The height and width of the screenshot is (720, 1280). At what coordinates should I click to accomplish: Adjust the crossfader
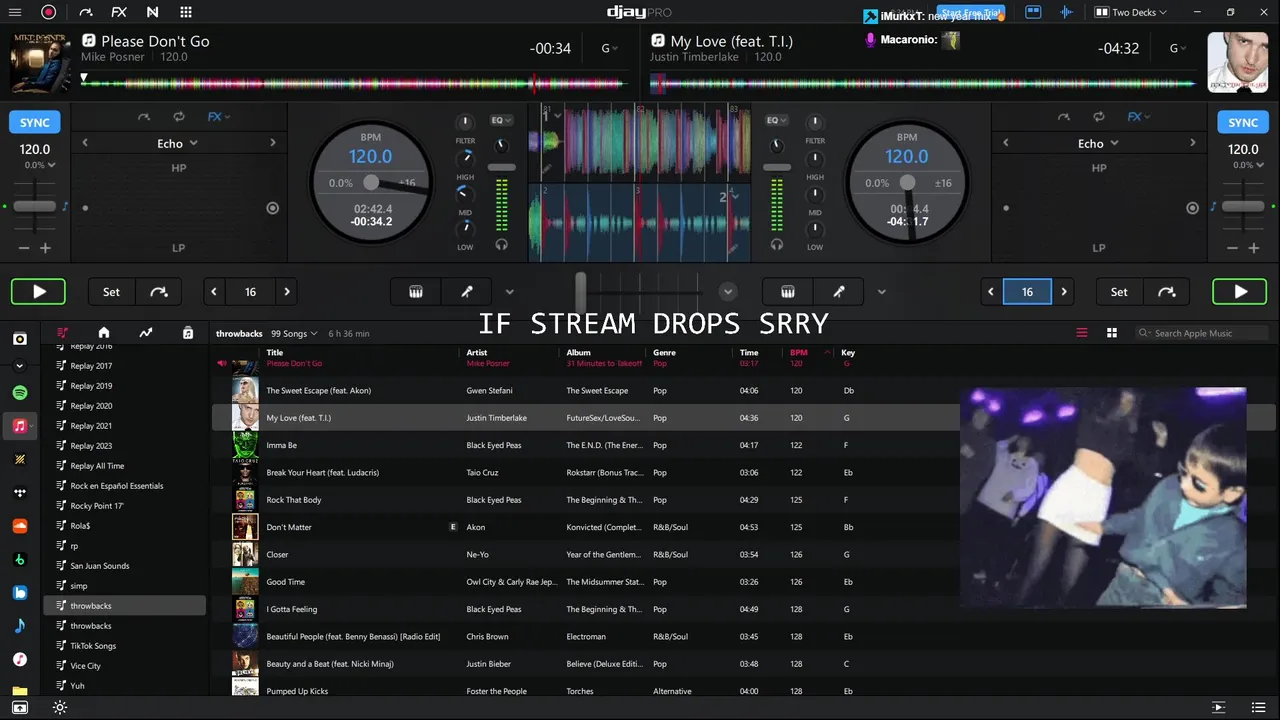click(580, 291)
